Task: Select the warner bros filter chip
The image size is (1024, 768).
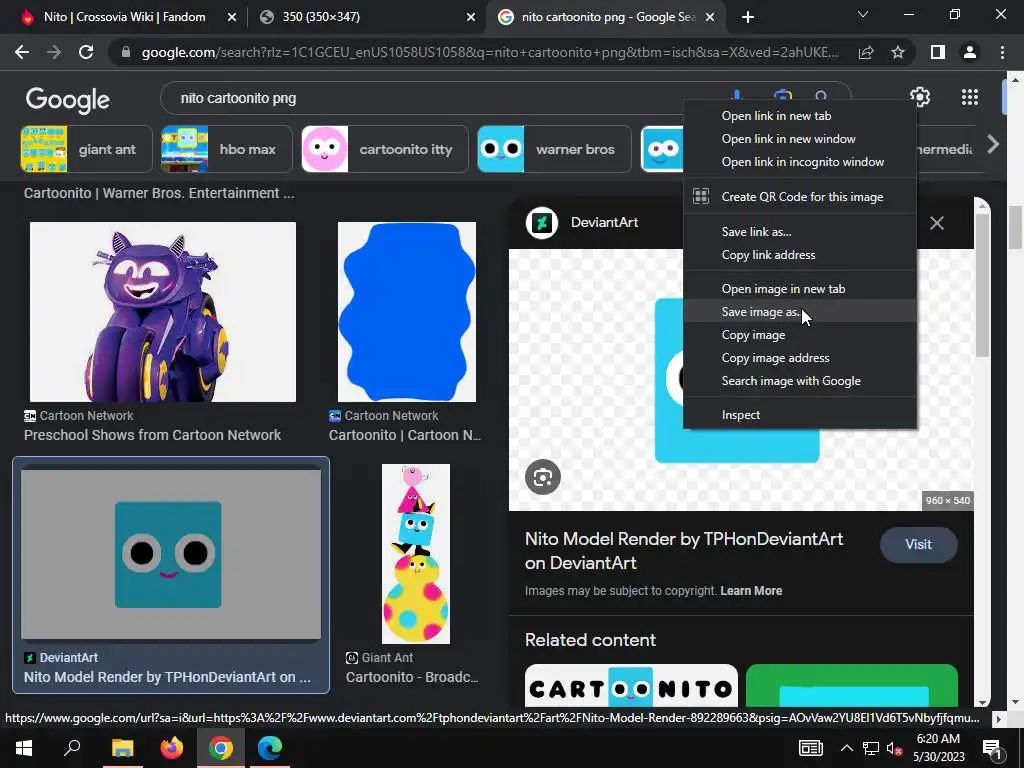Action: click(554, 149)
